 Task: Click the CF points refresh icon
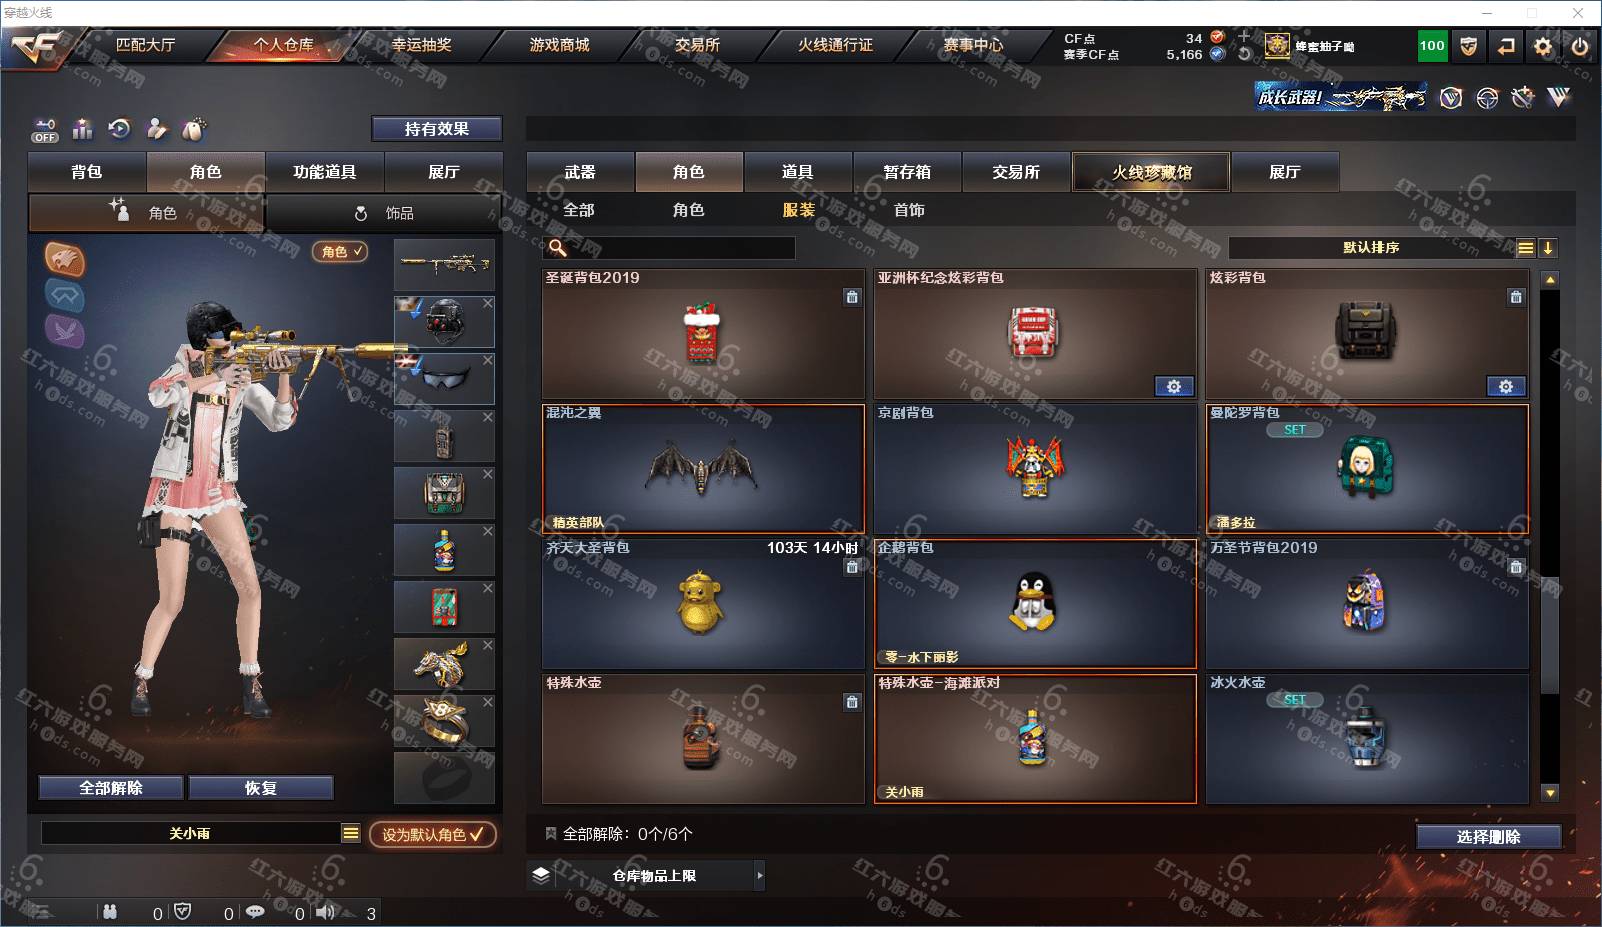pyautogui.click(x=1244, y=54)
